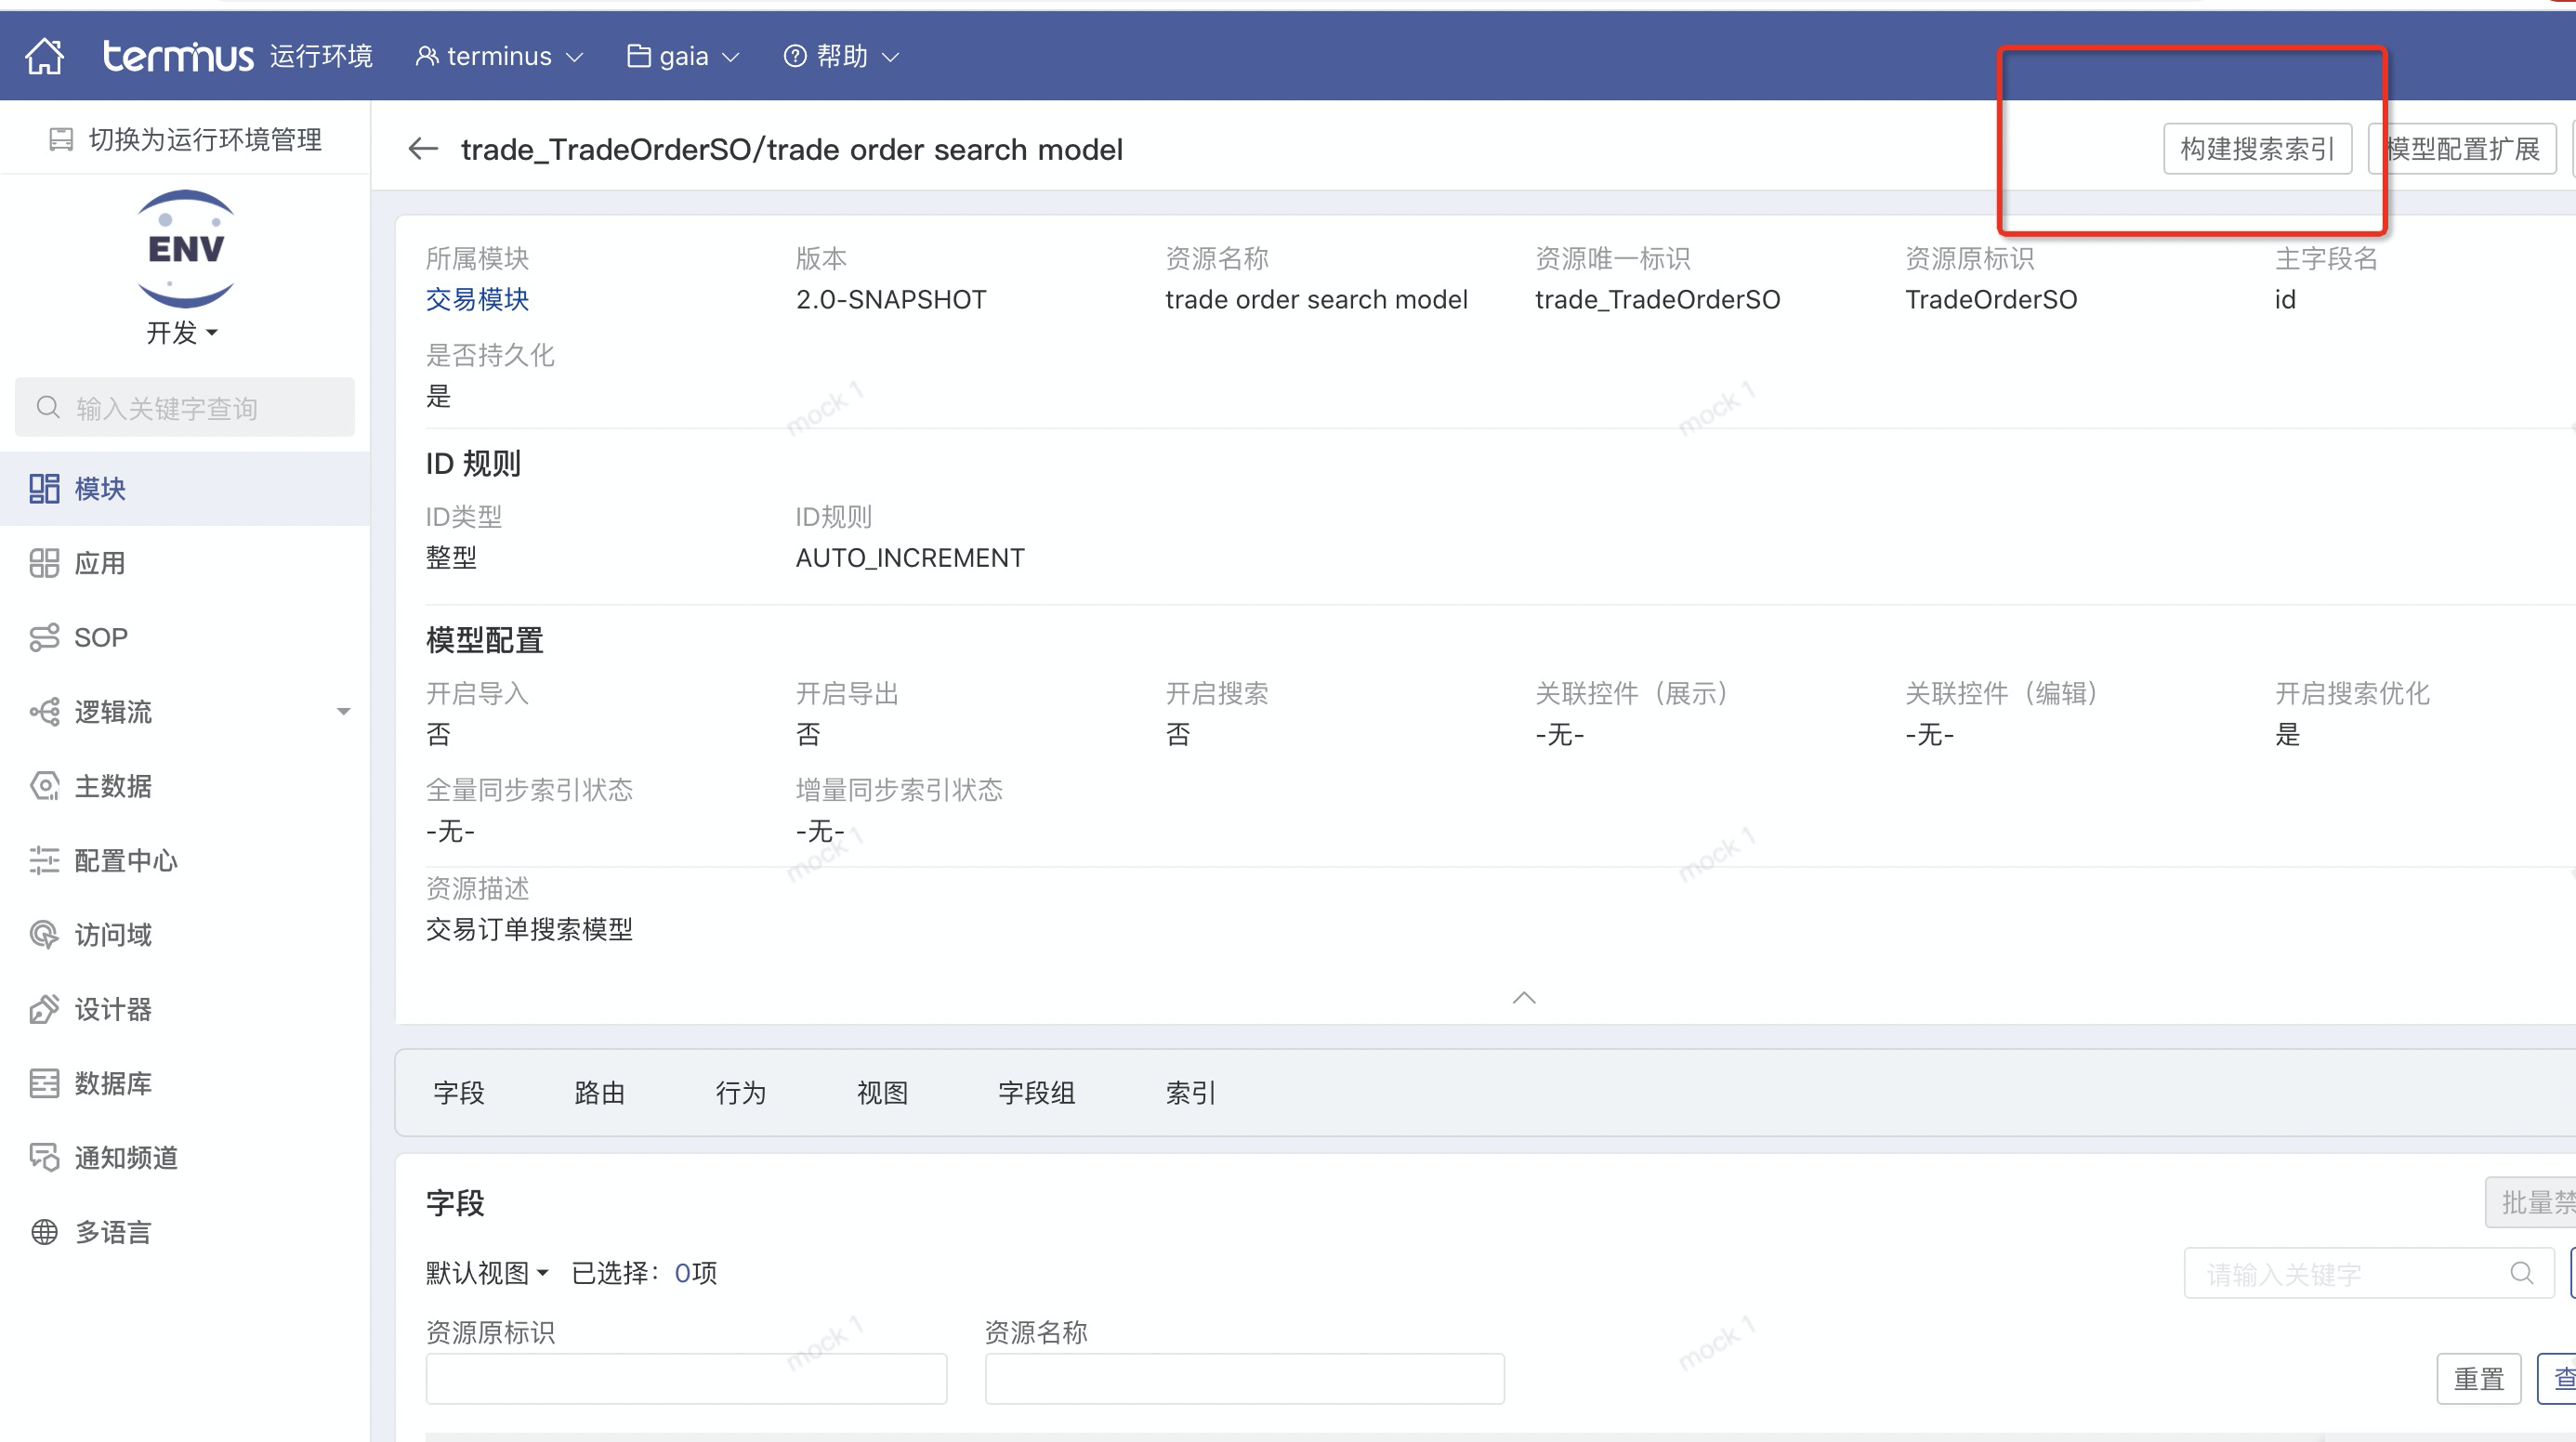The image size is (2576, 1442).
Task: Expand the 逻辑流 submenu arrow
Action: (x=343, y=712)
